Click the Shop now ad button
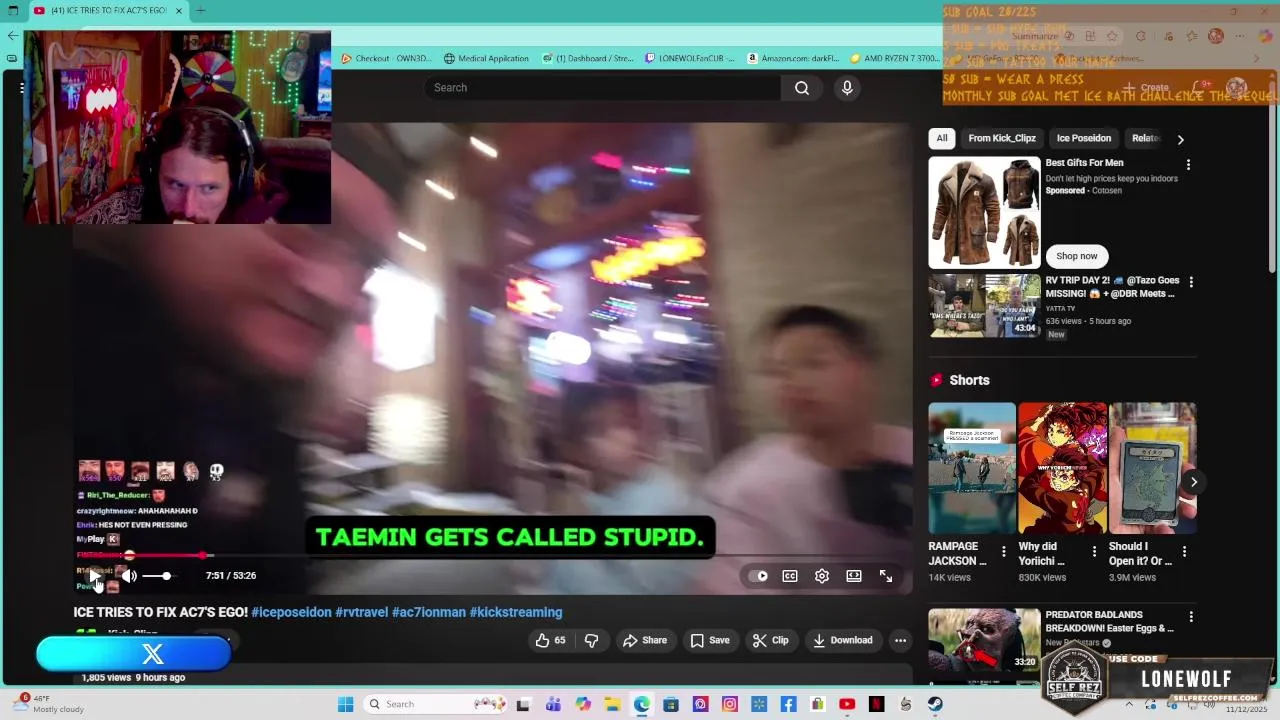The image size is (1280, 720). tap(1077, 256)
